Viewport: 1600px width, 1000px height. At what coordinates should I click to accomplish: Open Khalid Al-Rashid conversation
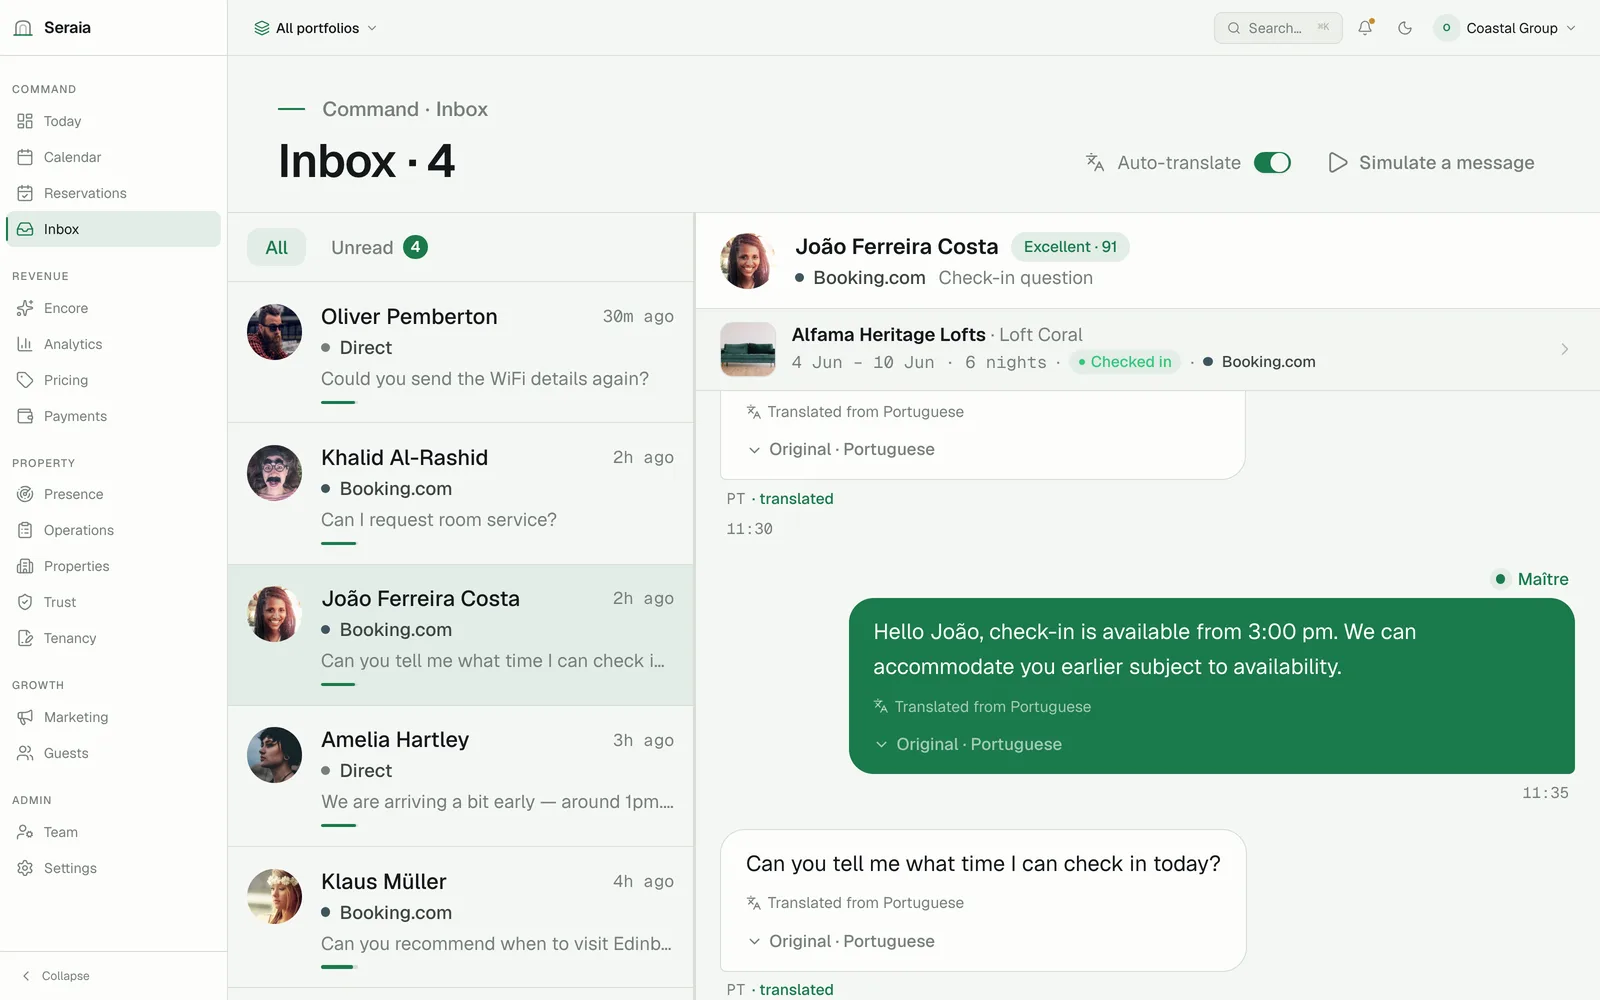461,493
